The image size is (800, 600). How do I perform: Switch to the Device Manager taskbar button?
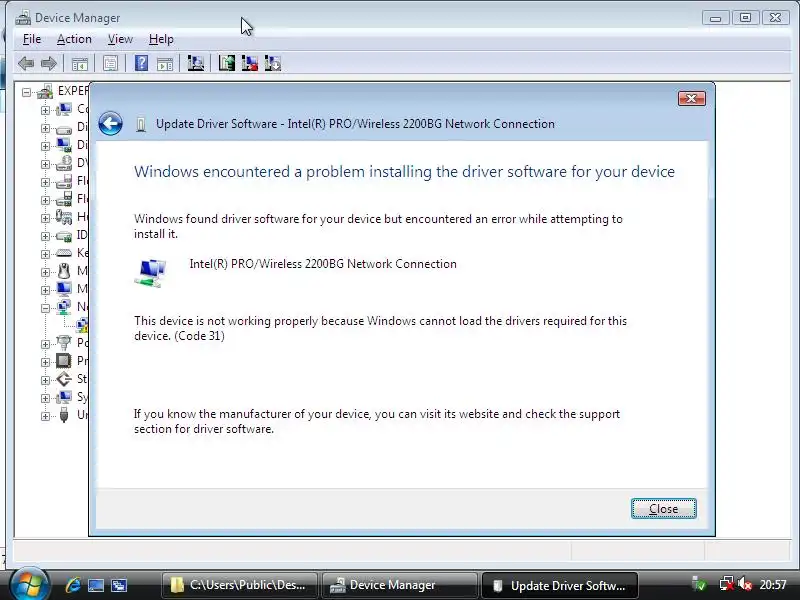pyautogui.click(x=400, y=585)
